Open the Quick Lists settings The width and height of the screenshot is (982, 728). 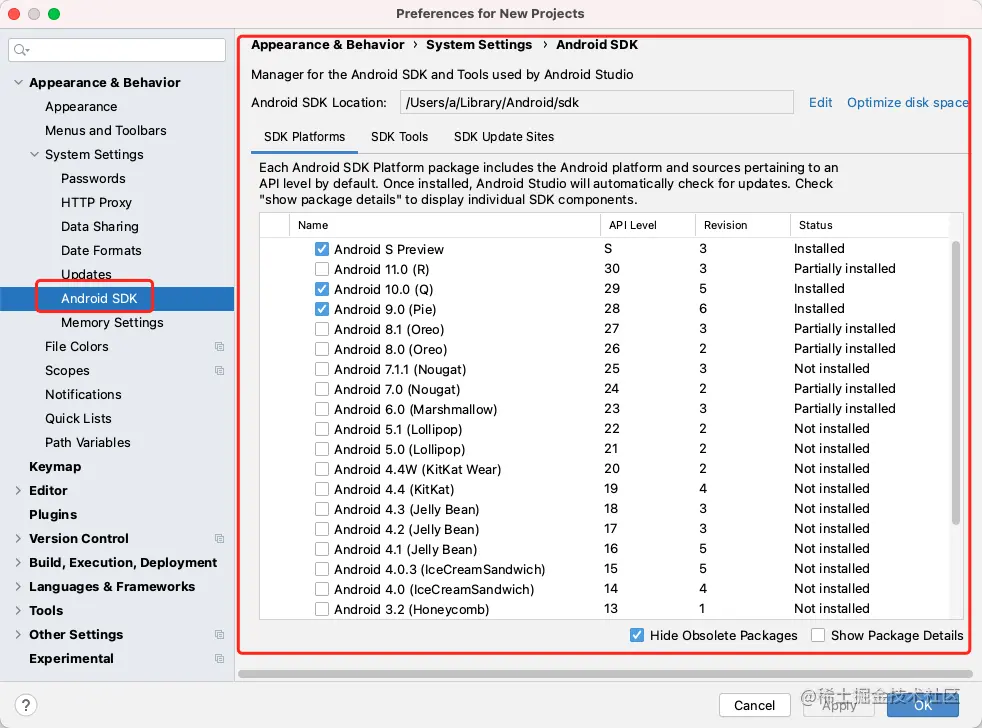click(x=78, y=419)
